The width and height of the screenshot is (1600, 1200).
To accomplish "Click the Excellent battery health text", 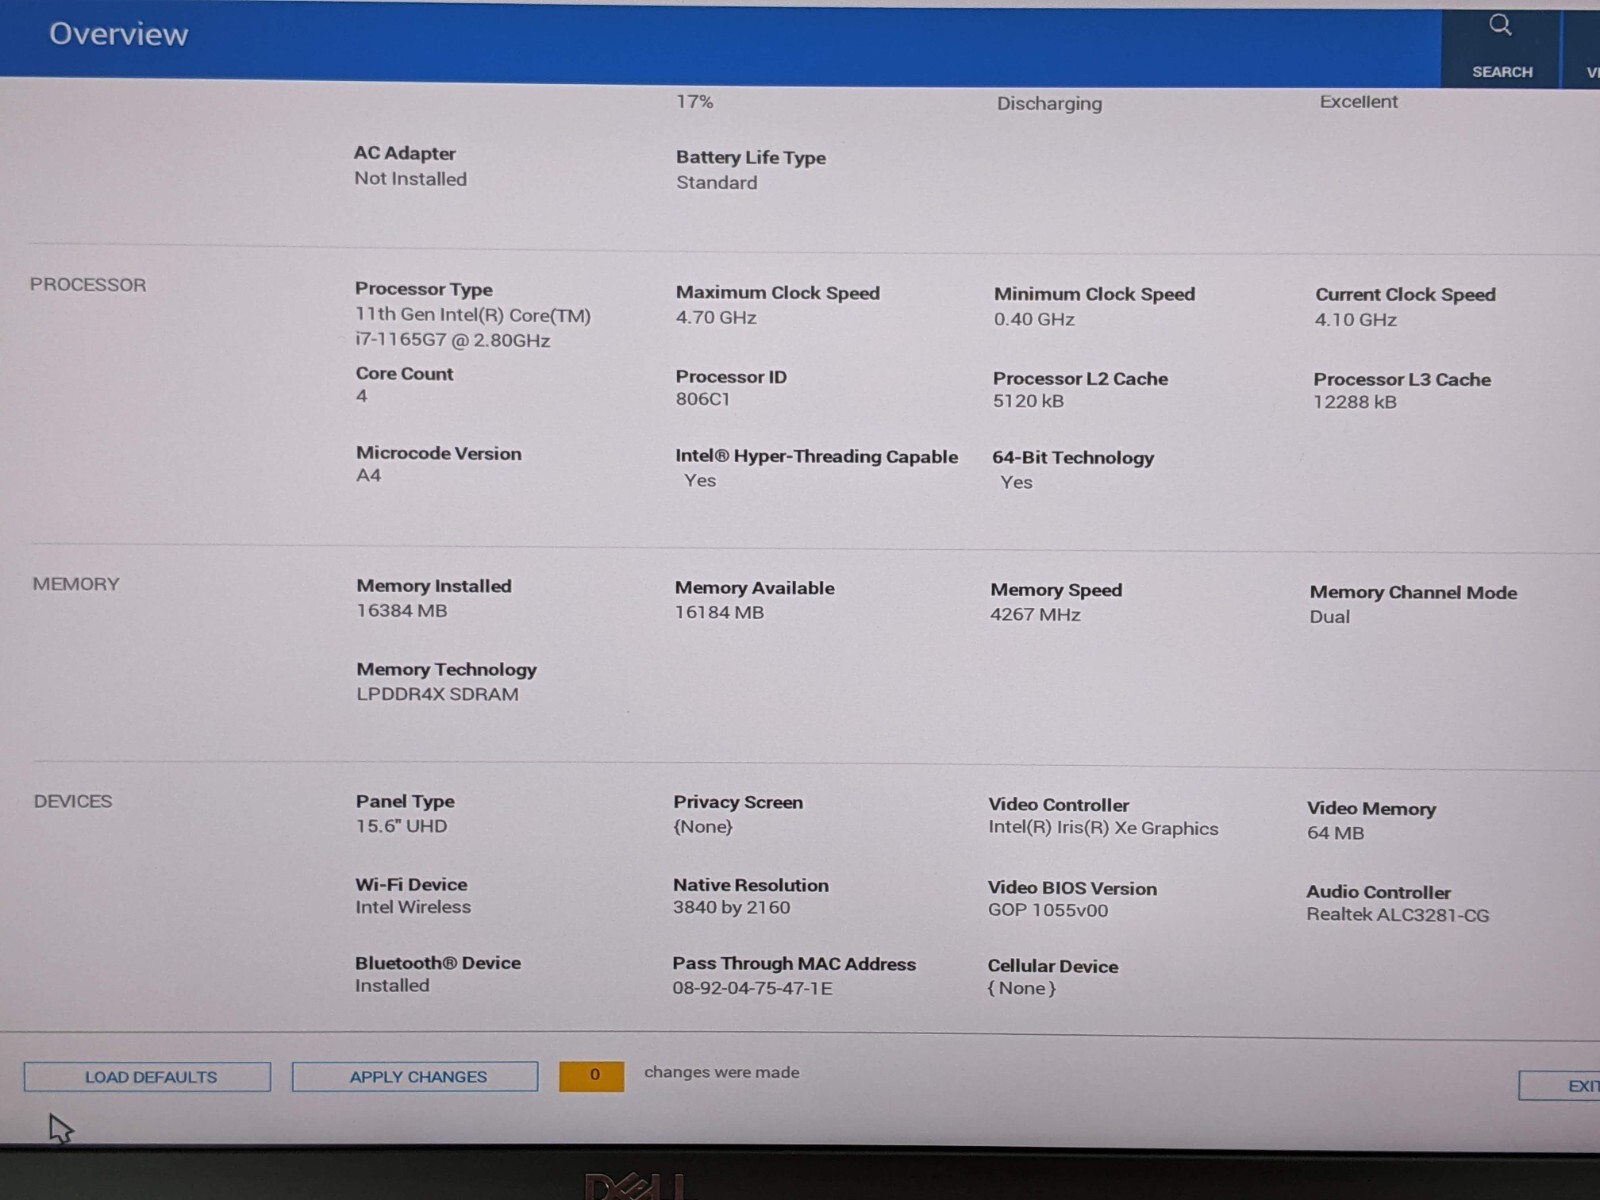I will click(x=1358, y=102).
